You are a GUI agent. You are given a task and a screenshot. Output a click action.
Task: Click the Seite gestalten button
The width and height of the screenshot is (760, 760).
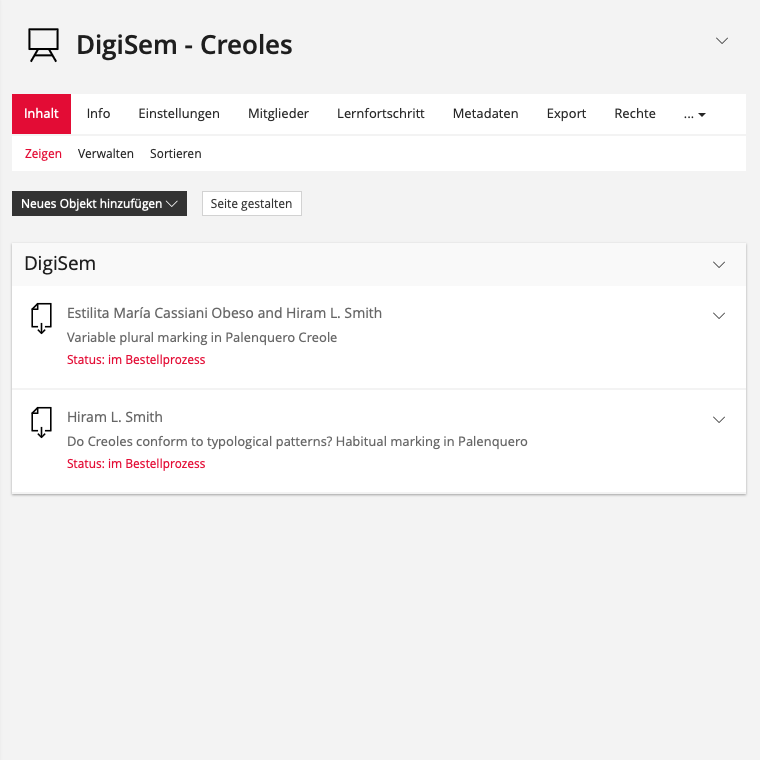click(x=251, y=204)
